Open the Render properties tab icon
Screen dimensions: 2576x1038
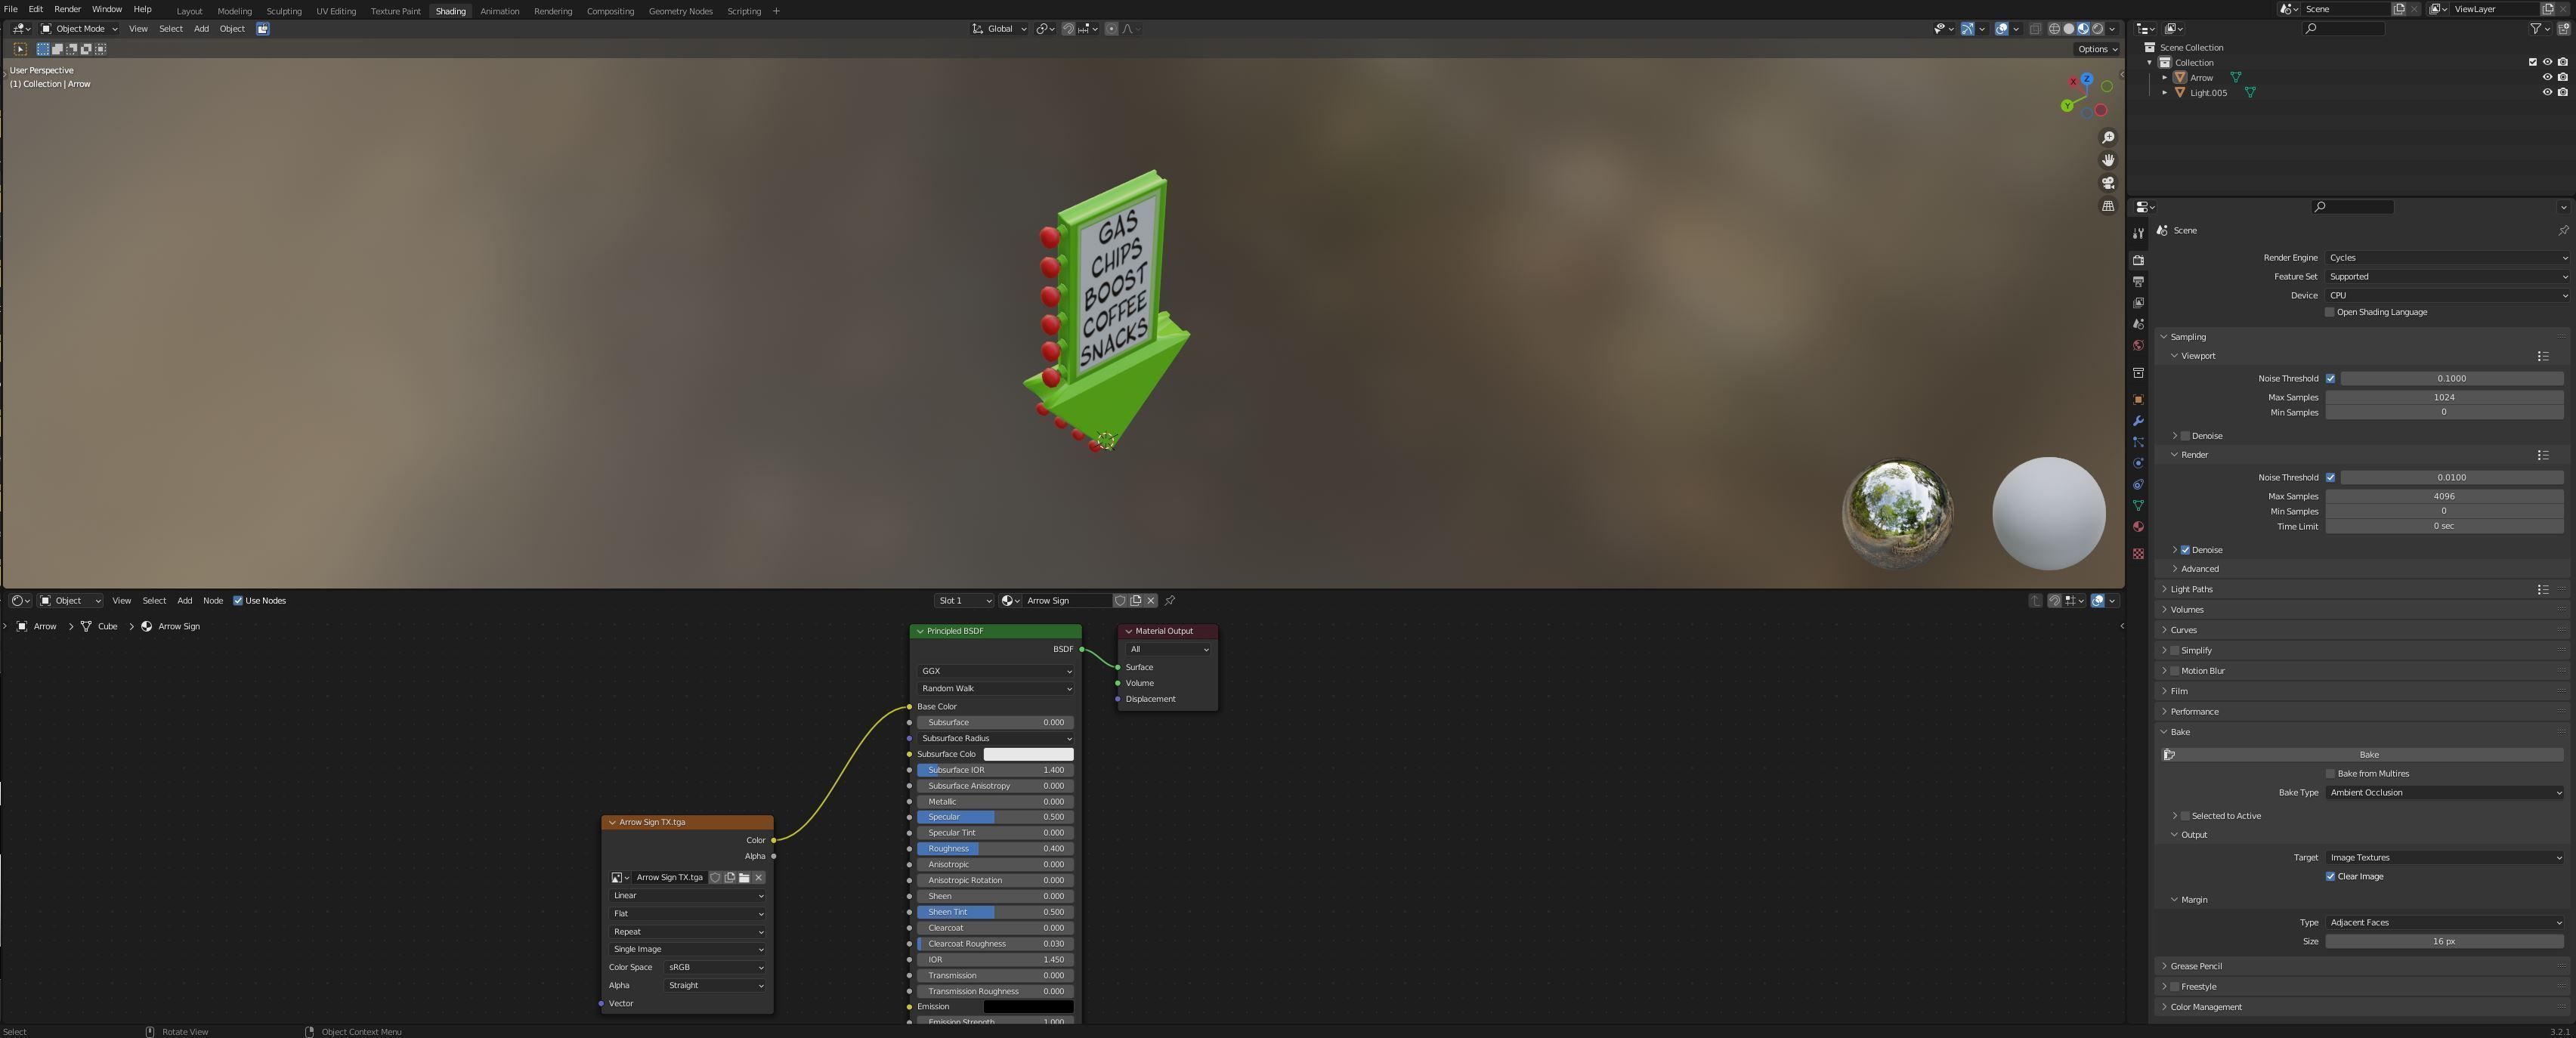coord(2138,260)
